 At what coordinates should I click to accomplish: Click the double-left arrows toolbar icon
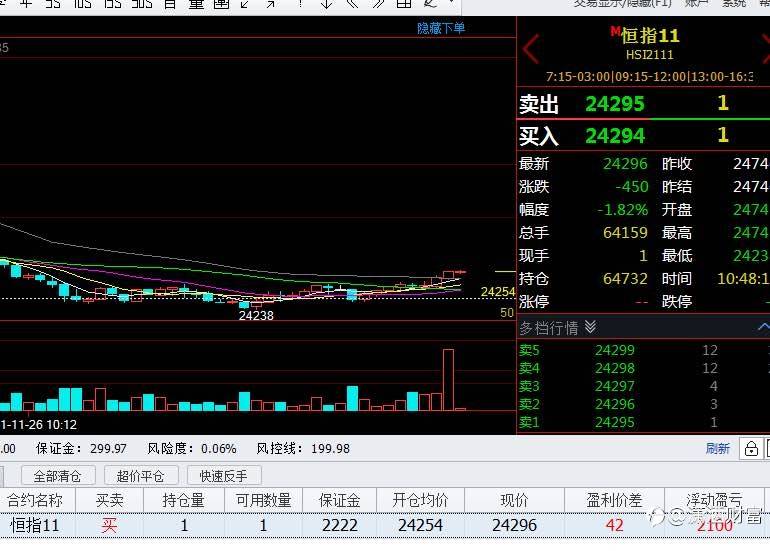353,4
